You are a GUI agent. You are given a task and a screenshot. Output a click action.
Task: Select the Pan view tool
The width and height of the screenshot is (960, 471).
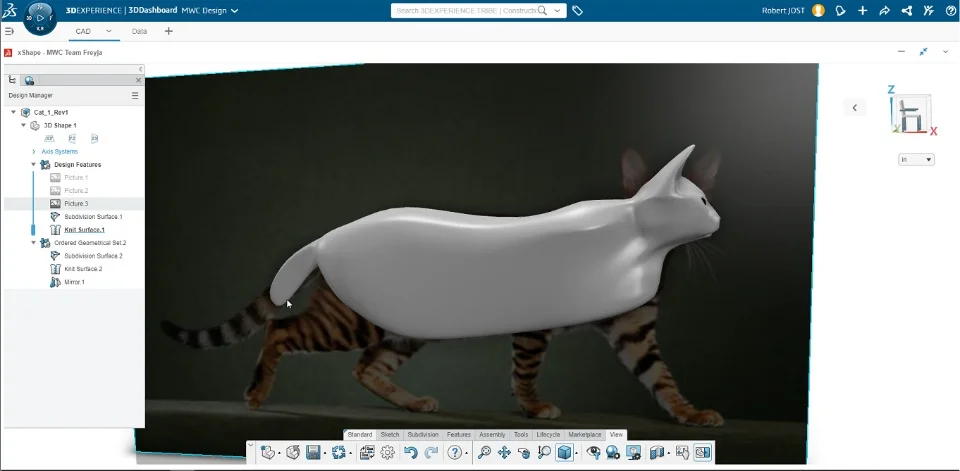[504, 453]
